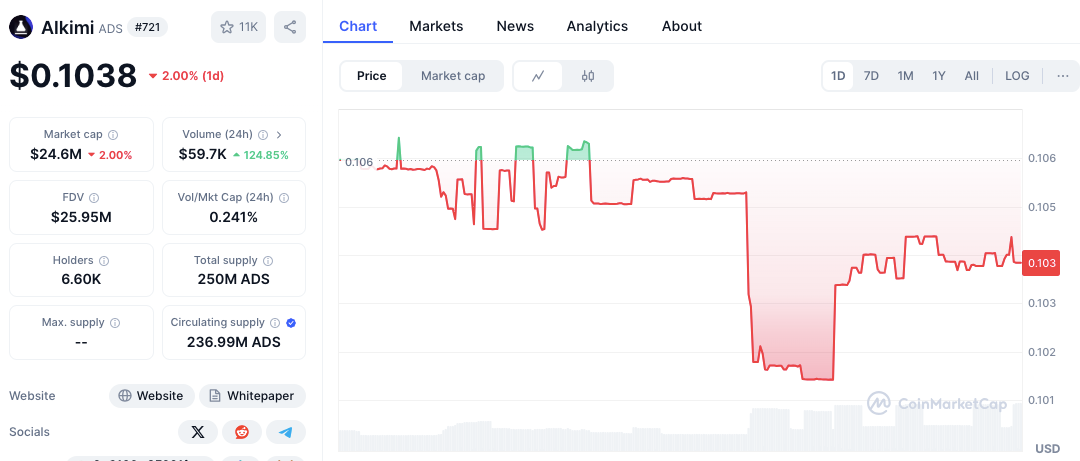Select the Market cap chart toggle

pyautogui.click(x=453, y=76)
